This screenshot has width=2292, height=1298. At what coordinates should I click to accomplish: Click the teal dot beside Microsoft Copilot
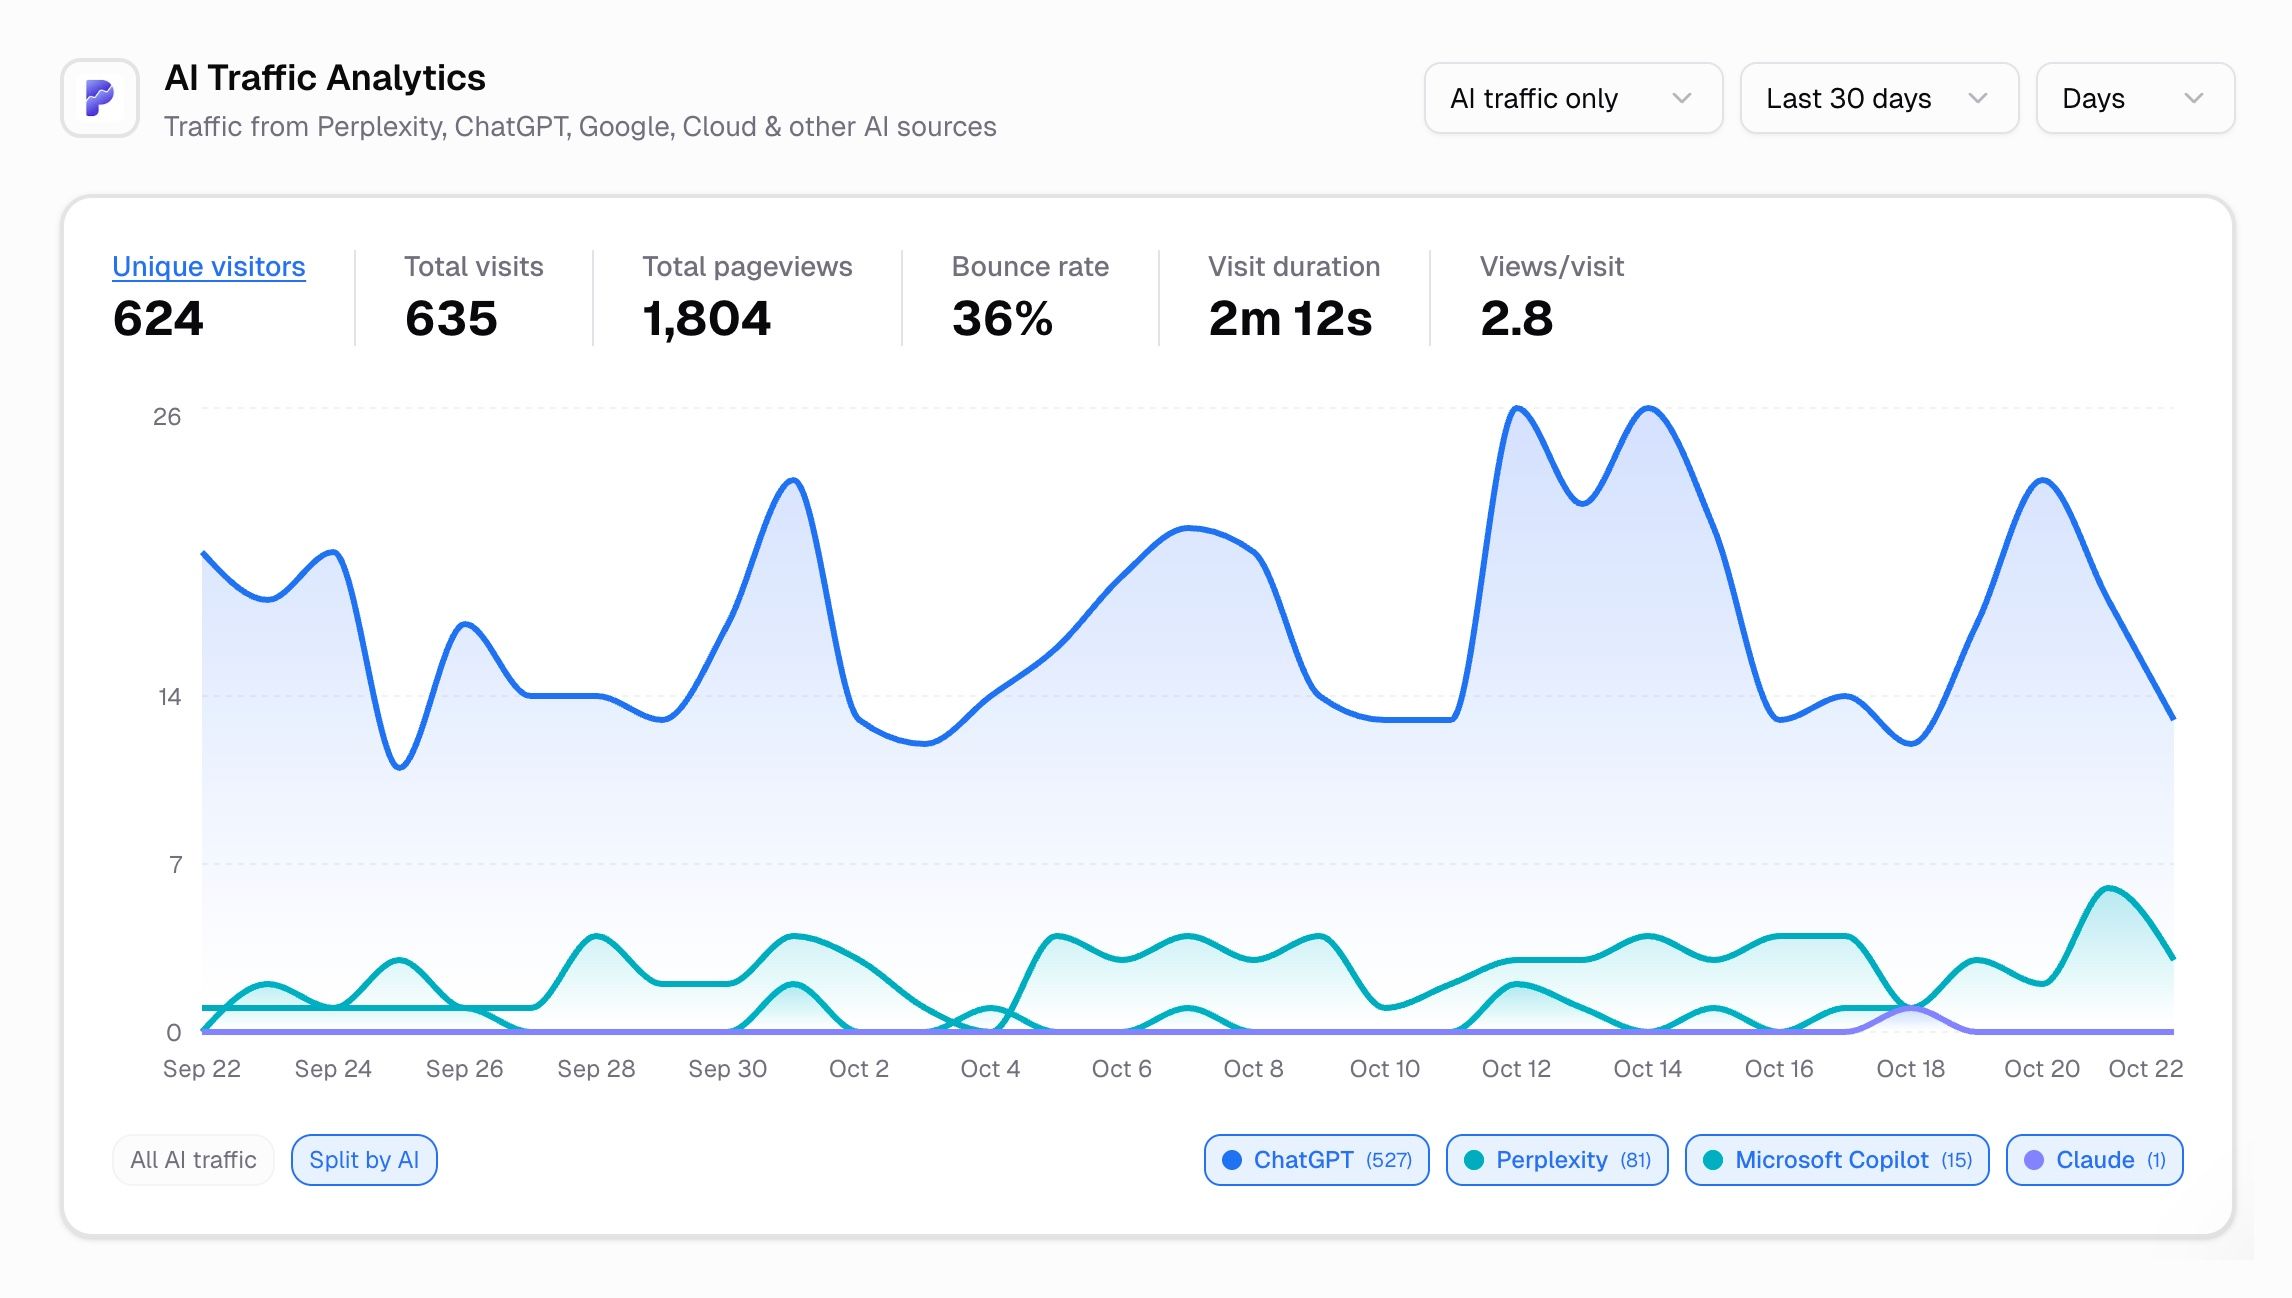(x=1713, y=1160)
